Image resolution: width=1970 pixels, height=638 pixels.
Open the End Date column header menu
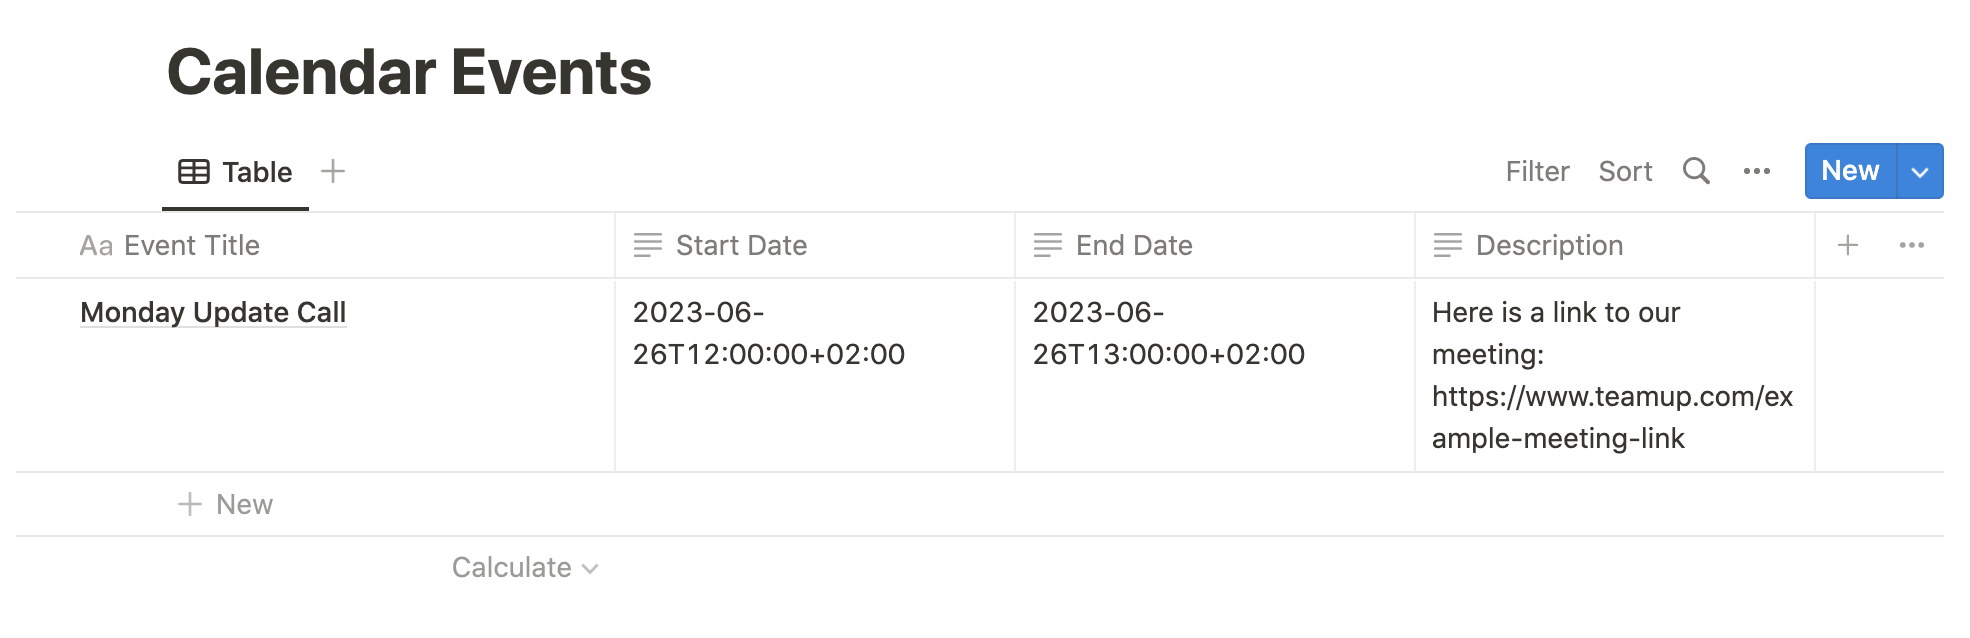pos(1215,245)
